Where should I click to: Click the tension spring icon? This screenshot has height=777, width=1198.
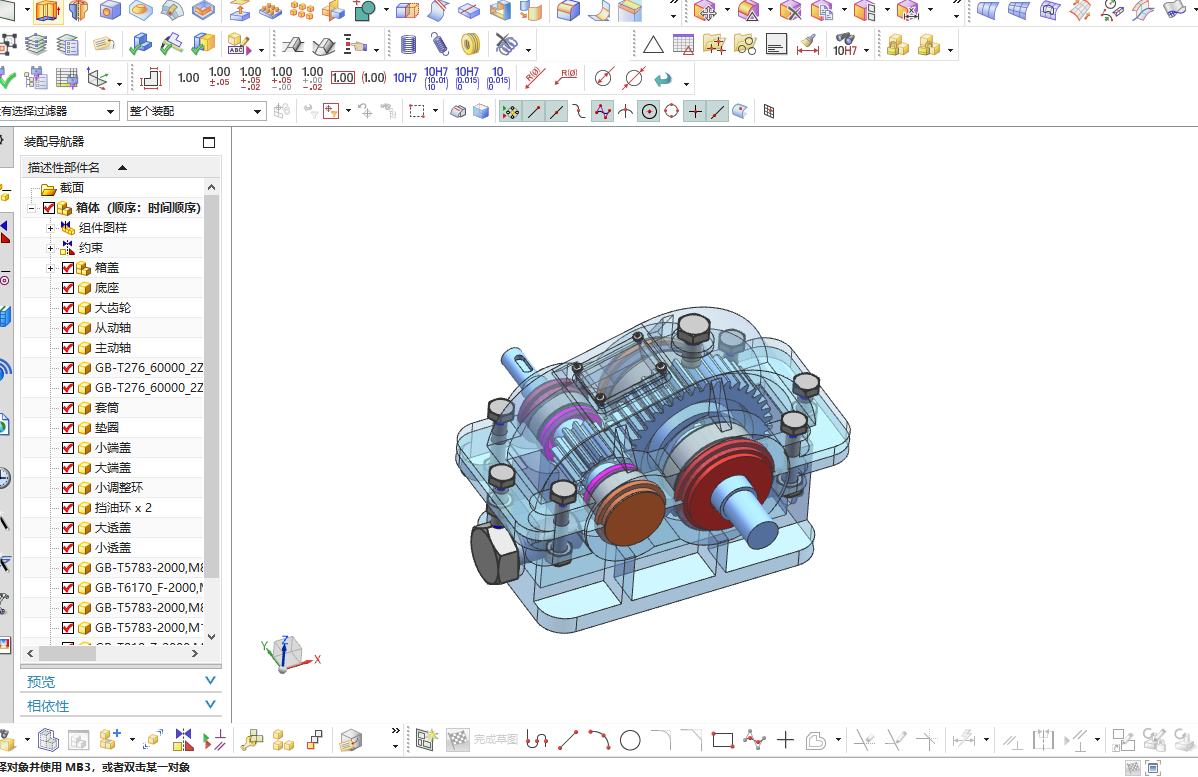[x=439, y=45]
